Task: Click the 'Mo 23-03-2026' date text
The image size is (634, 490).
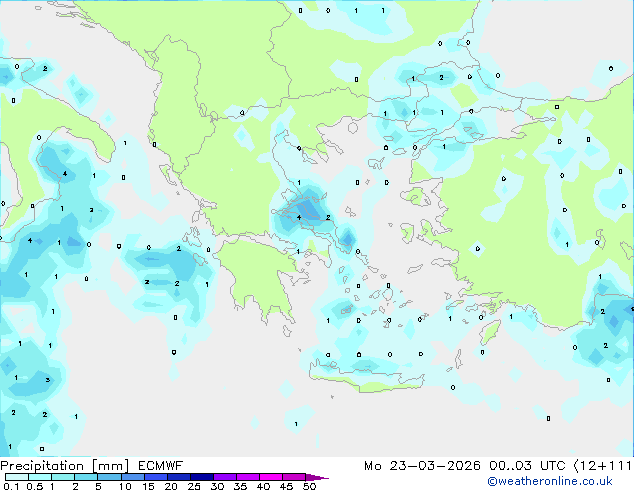Action: [x=422, y=466]
